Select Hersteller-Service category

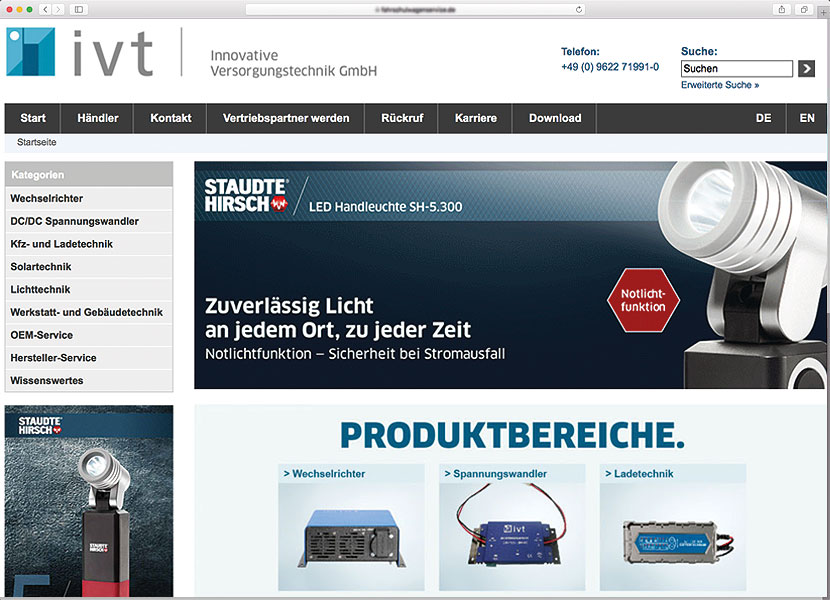pos(89,358)
